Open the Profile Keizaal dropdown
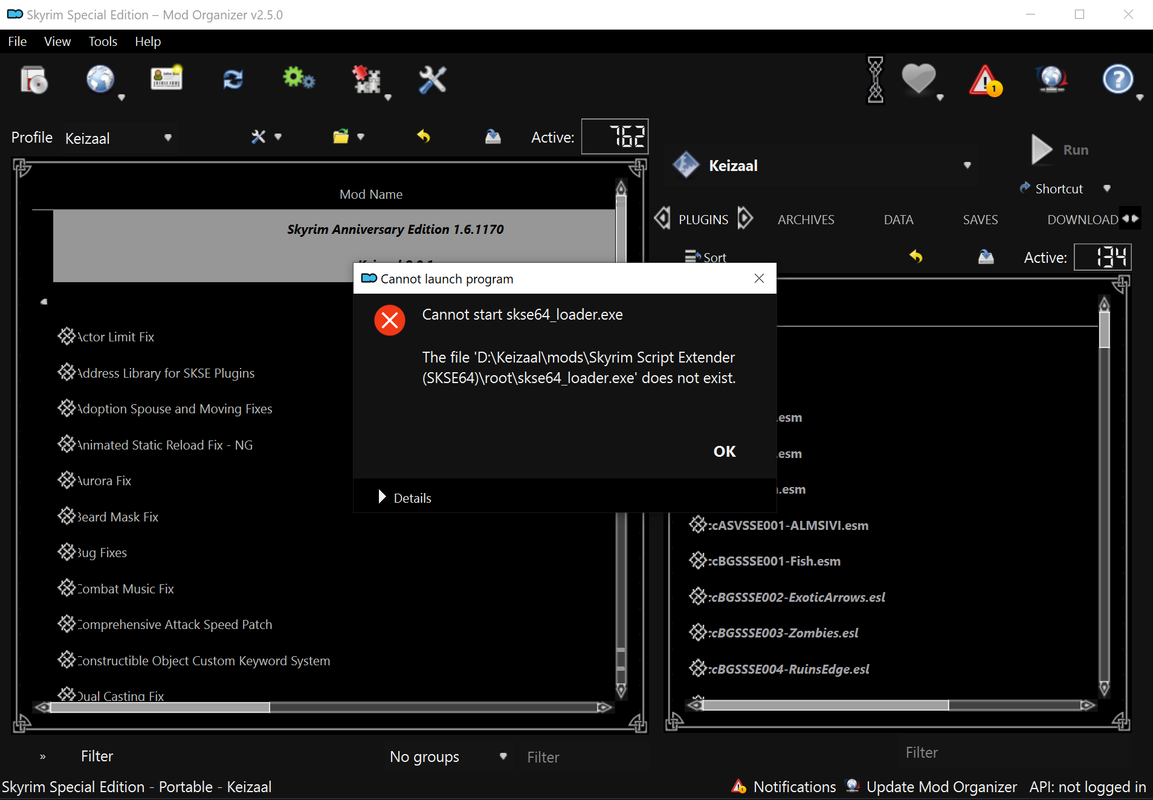 point(118,138)
